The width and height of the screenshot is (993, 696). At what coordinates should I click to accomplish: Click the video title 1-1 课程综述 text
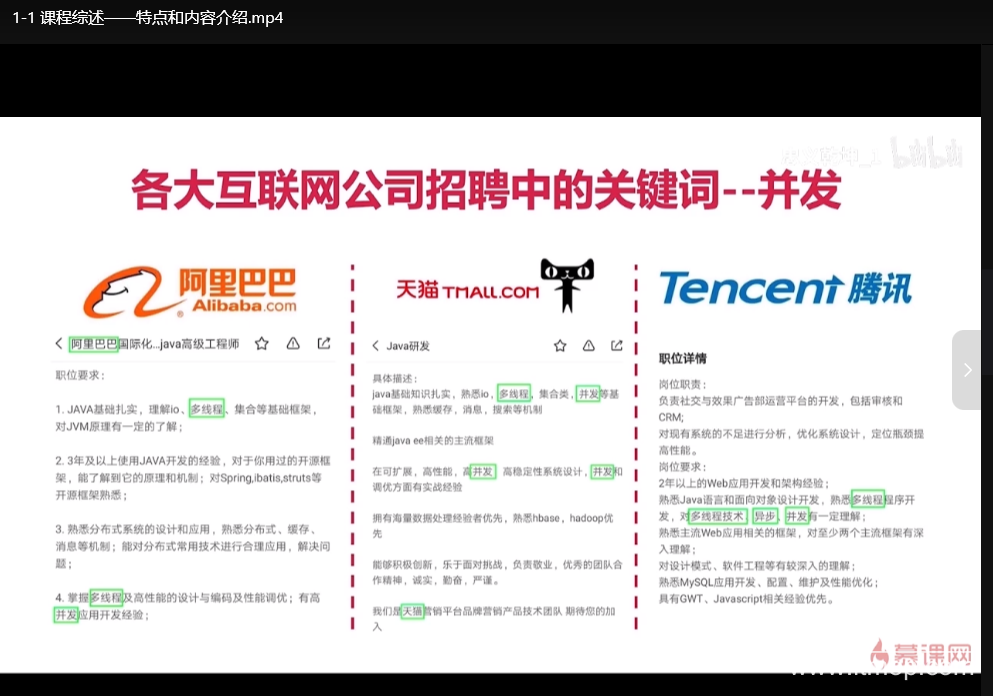pyautogui.click(x=148, y=18)
